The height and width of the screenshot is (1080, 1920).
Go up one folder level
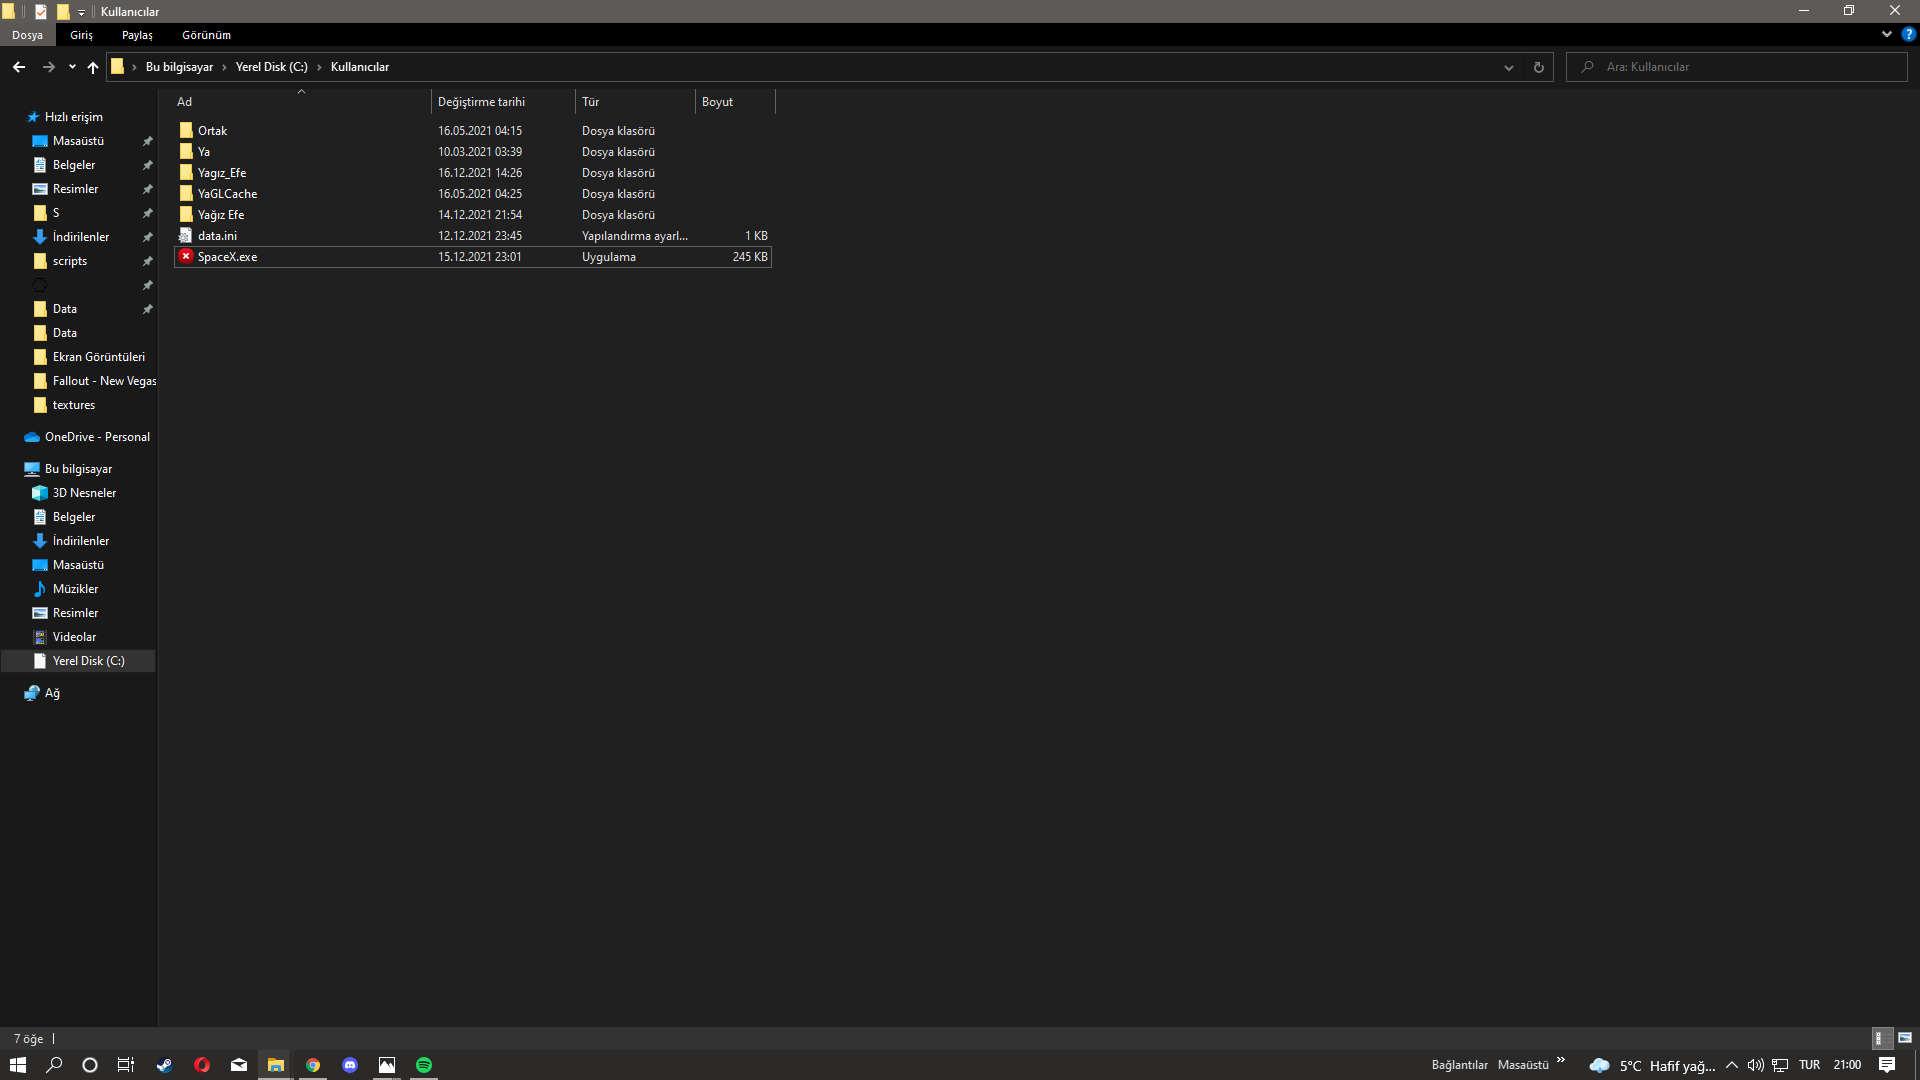(x=93, y=67)
